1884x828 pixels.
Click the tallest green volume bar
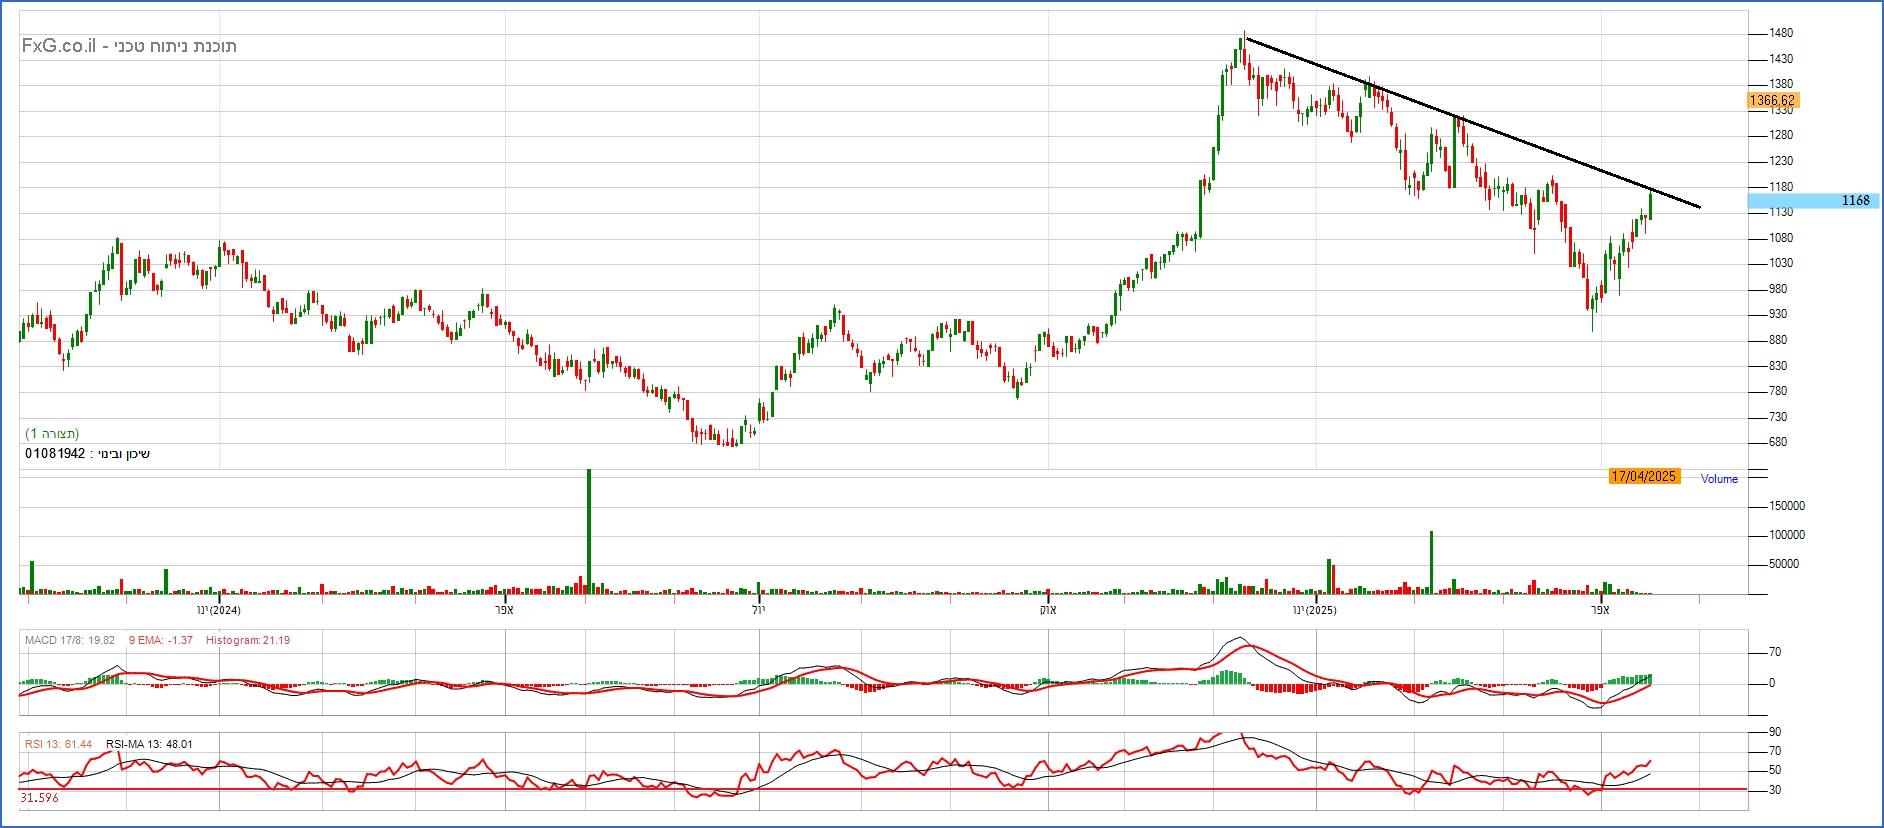pyautogui.click(x=588, y=530)
